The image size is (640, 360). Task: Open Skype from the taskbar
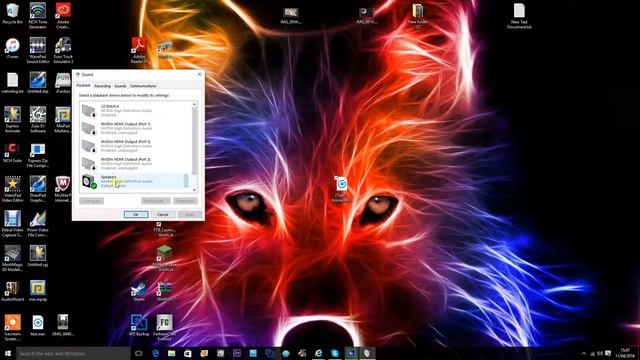pyautogui.click(x=335, y=353)
